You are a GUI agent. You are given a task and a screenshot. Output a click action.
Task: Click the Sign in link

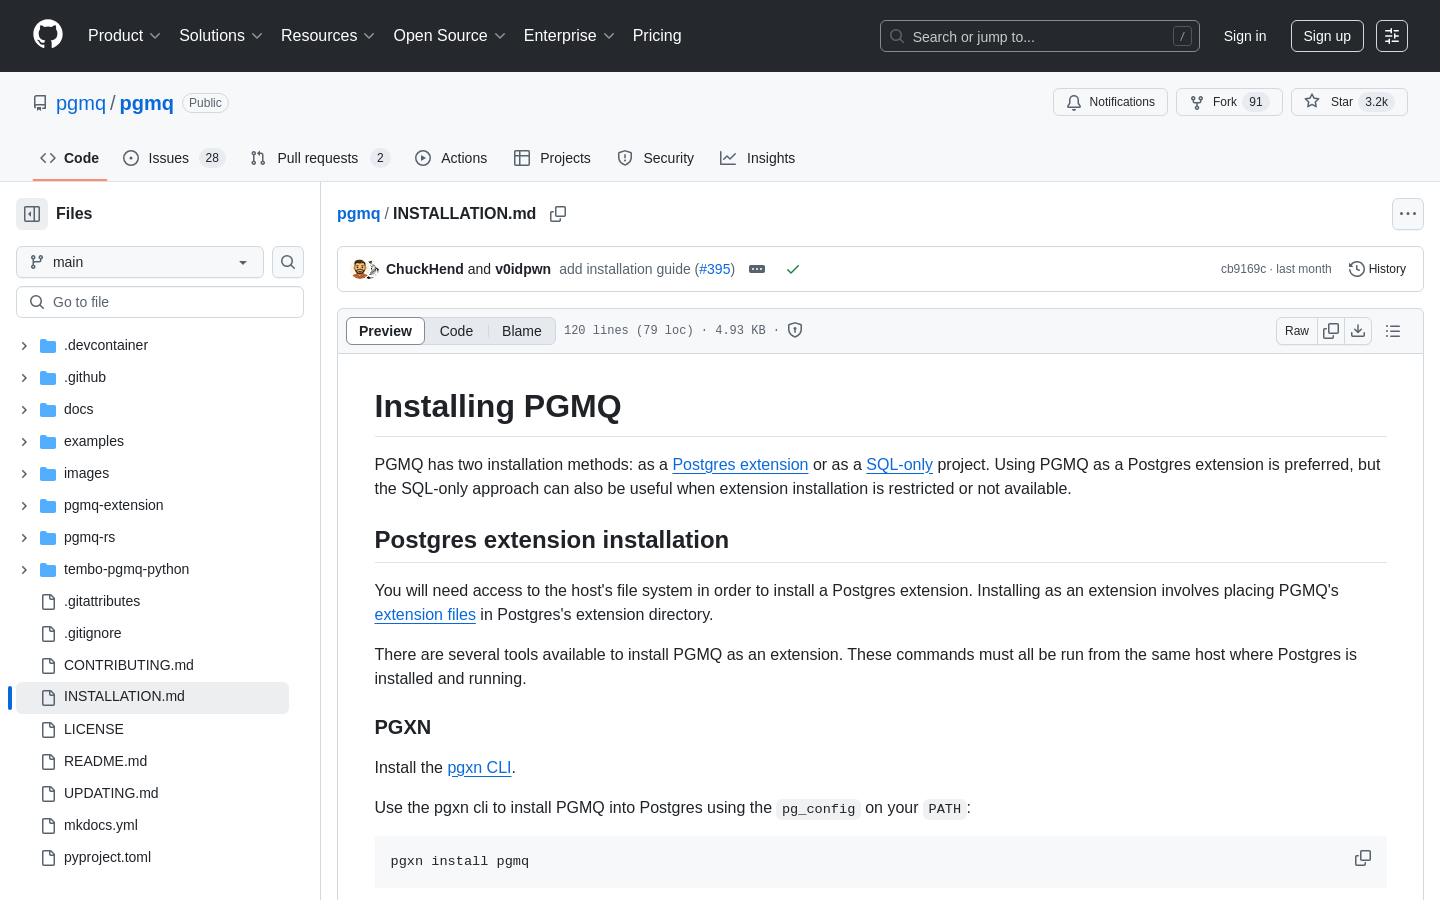(x=1245, y=36)
